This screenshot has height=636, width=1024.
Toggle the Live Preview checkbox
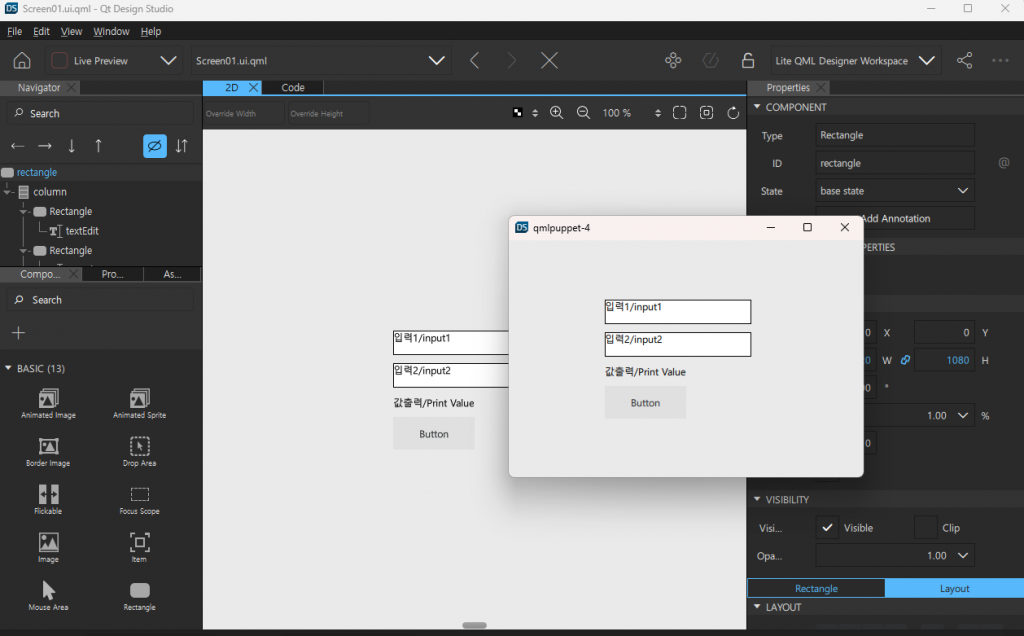tap(59, 61)
